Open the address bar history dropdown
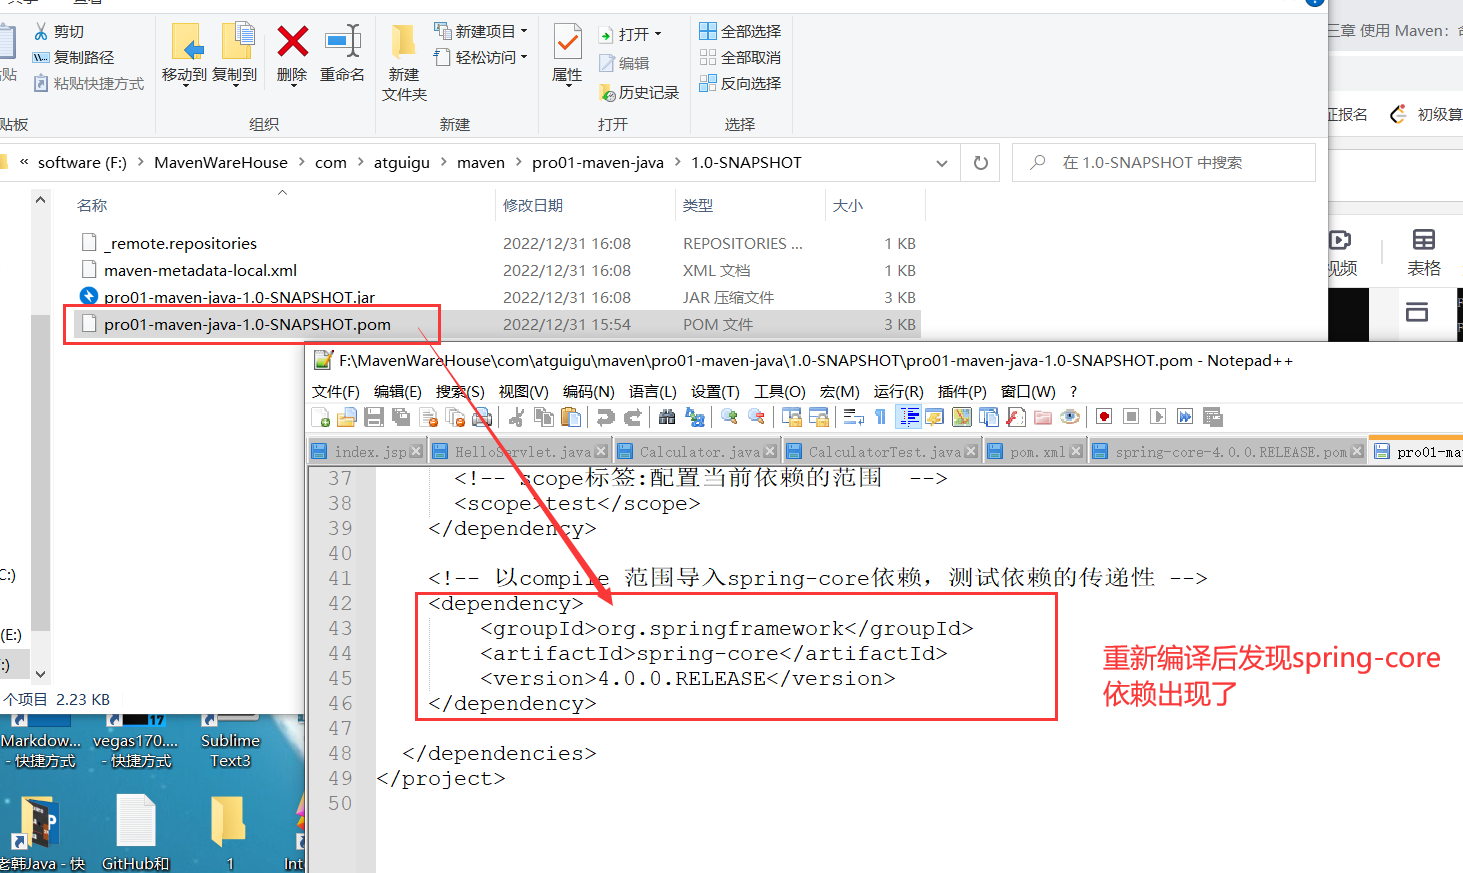The width and height of the screenshot is (1463, 873). point(942,163)
